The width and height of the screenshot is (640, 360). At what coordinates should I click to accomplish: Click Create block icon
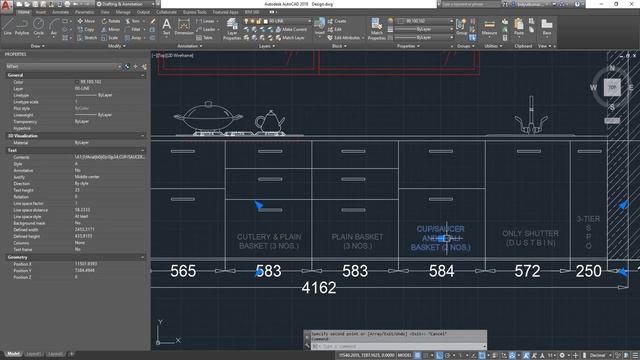coord(337,21)
